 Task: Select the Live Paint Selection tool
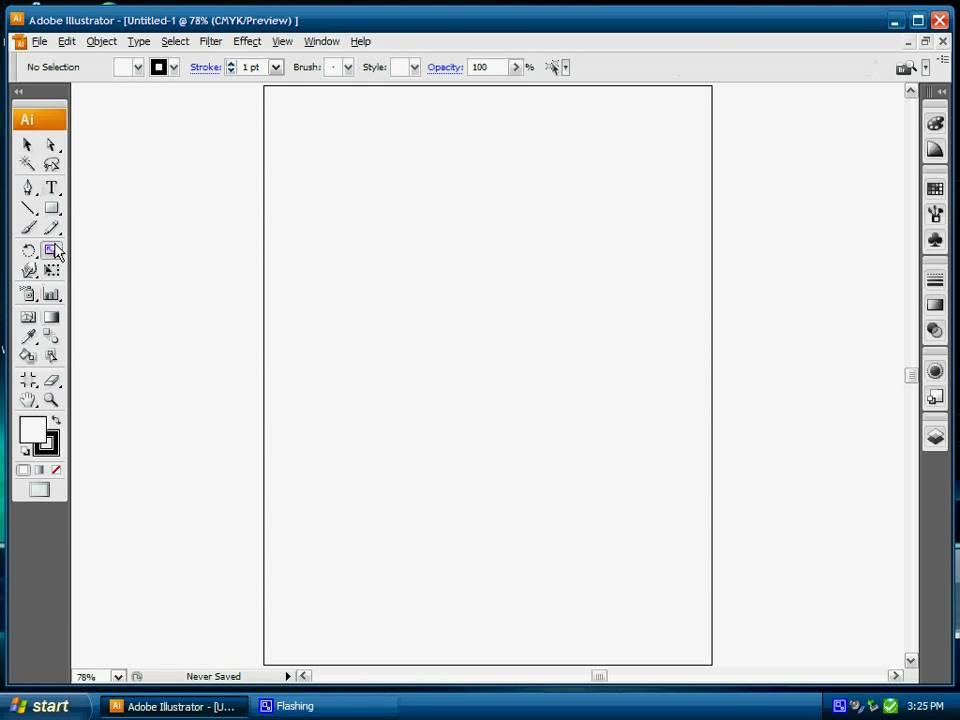(x=51, y=355)
